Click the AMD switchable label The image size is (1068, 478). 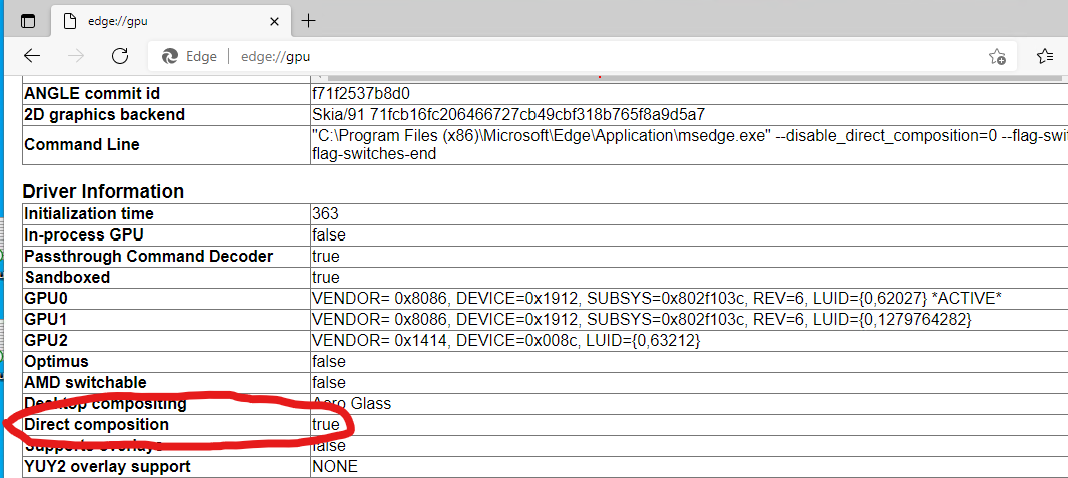click(x=85, y=382)
